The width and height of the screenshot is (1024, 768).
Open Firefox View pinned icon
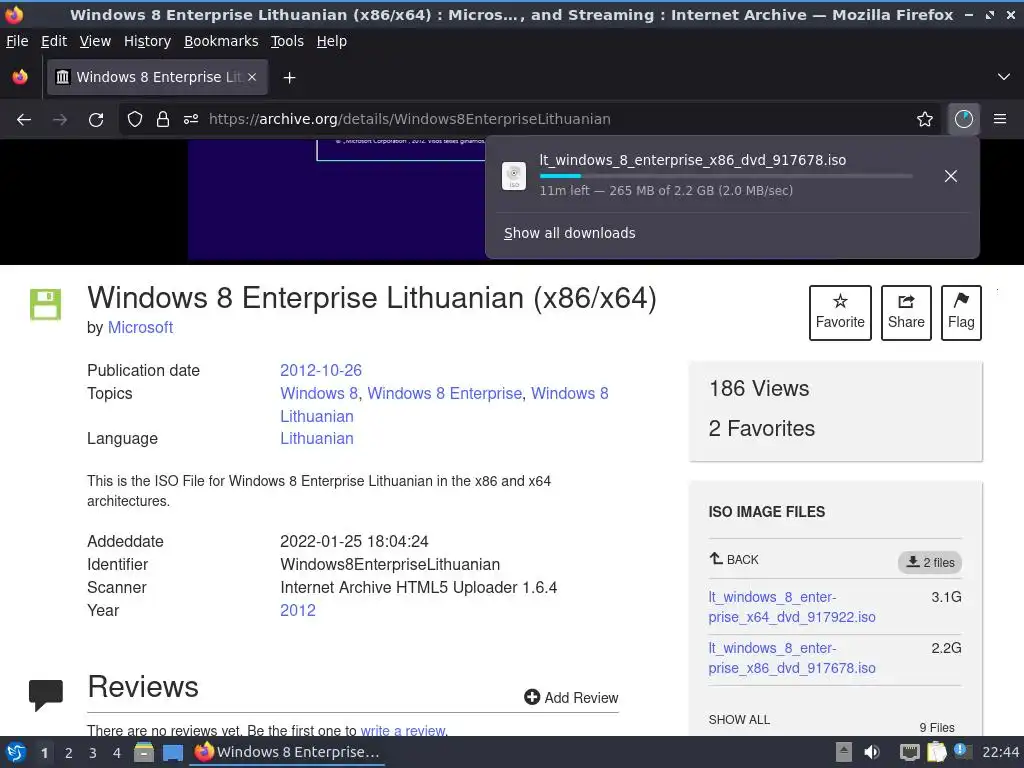[20, 77]
